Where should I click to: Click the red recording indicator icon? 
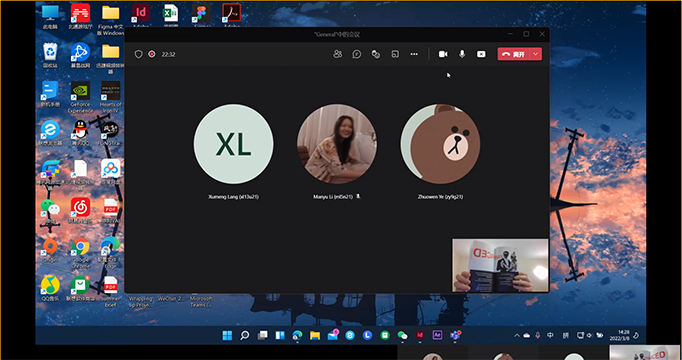[x=152, y=54]
